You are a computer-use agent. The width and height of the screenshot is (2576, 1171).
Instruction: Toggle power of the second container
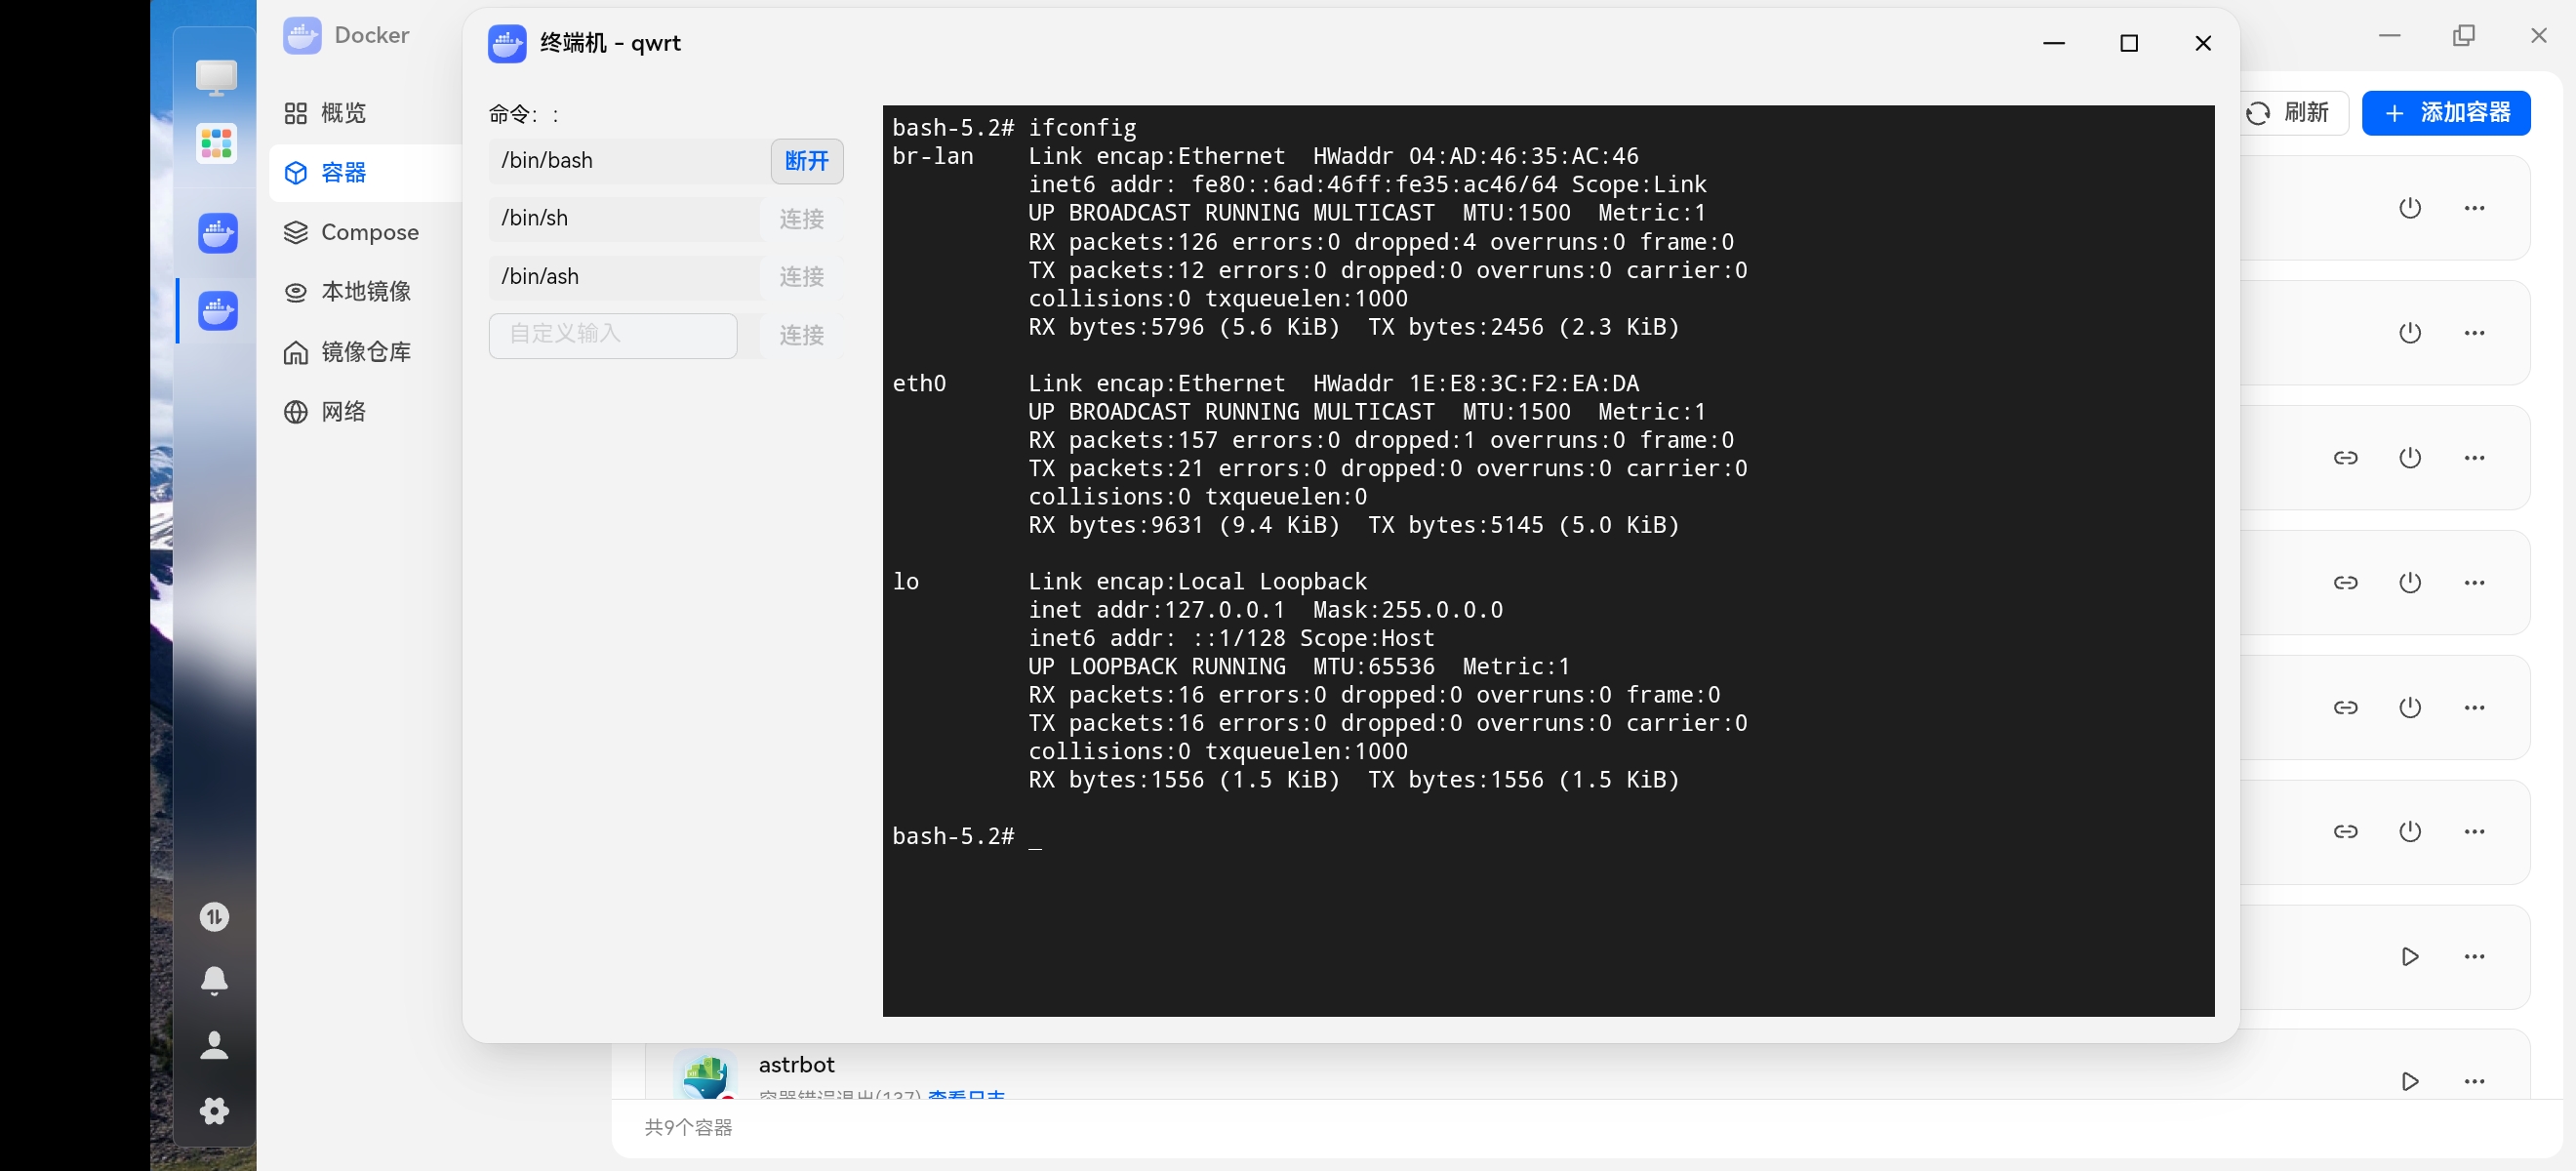(x=2409, y=333)
